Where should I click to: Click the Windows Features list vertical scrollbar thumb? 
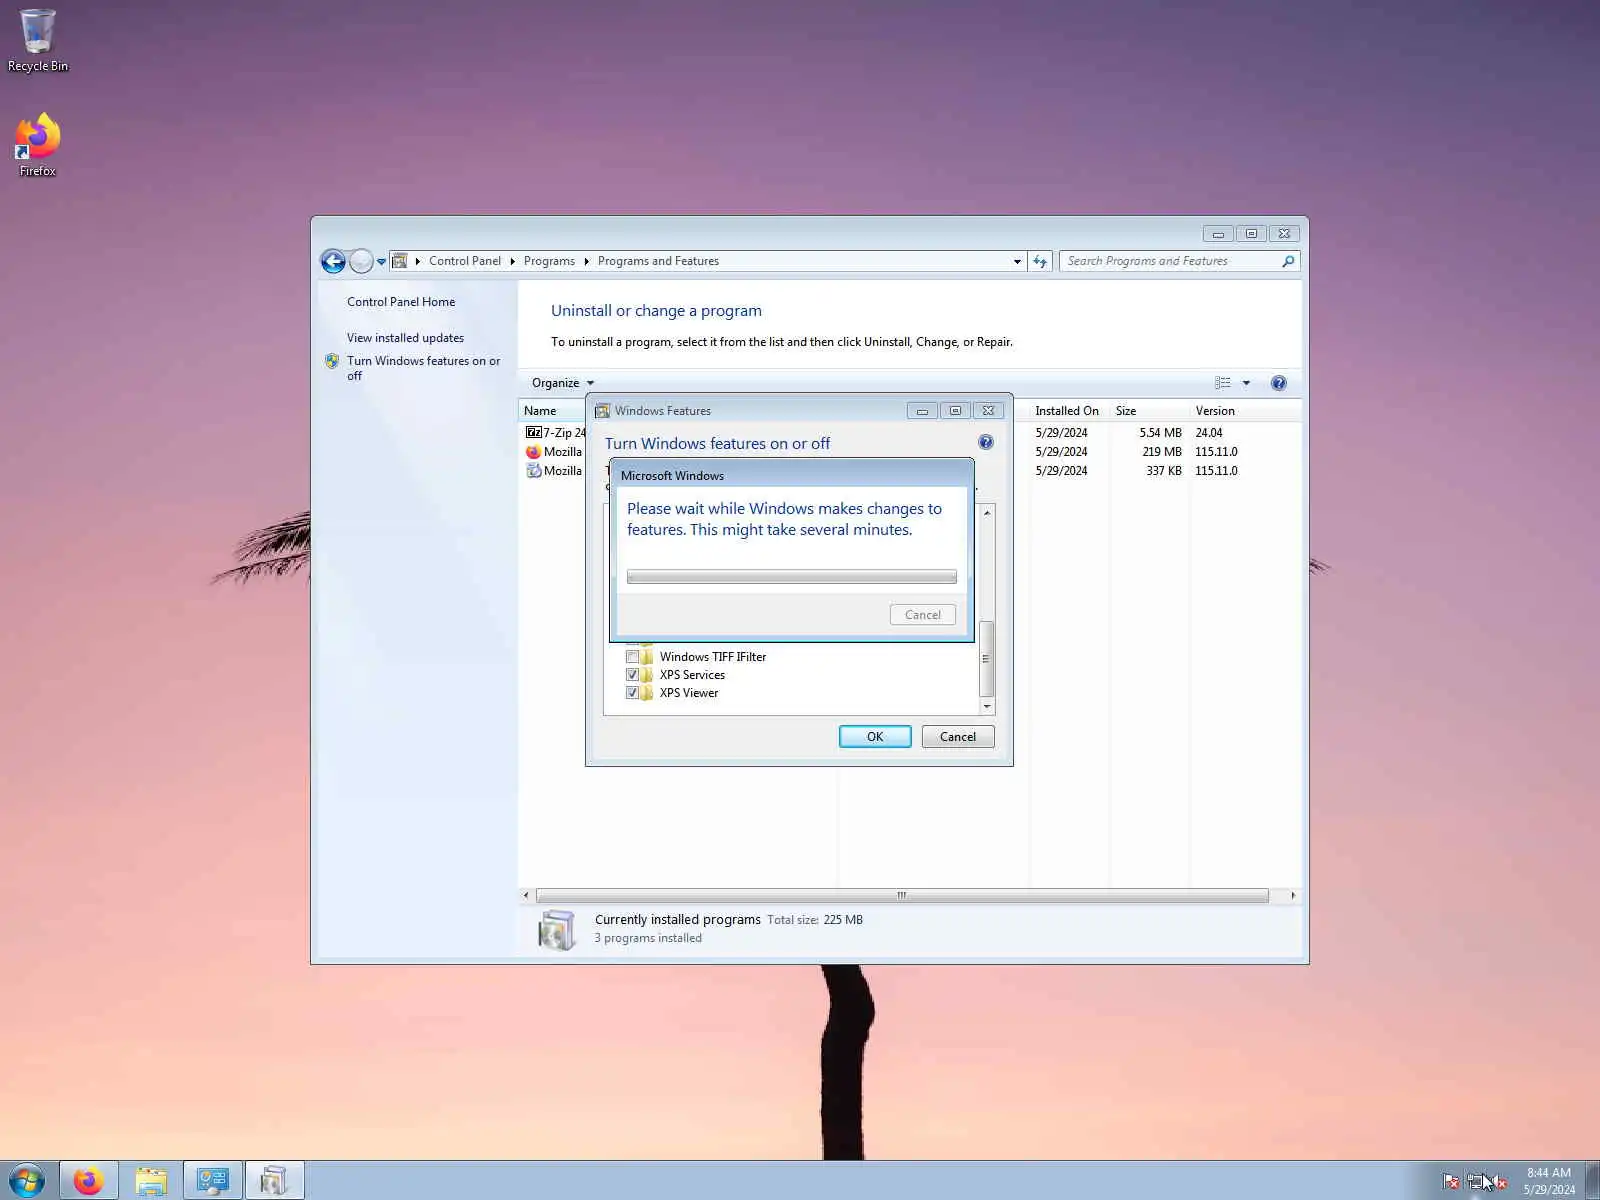click(987, 659)
